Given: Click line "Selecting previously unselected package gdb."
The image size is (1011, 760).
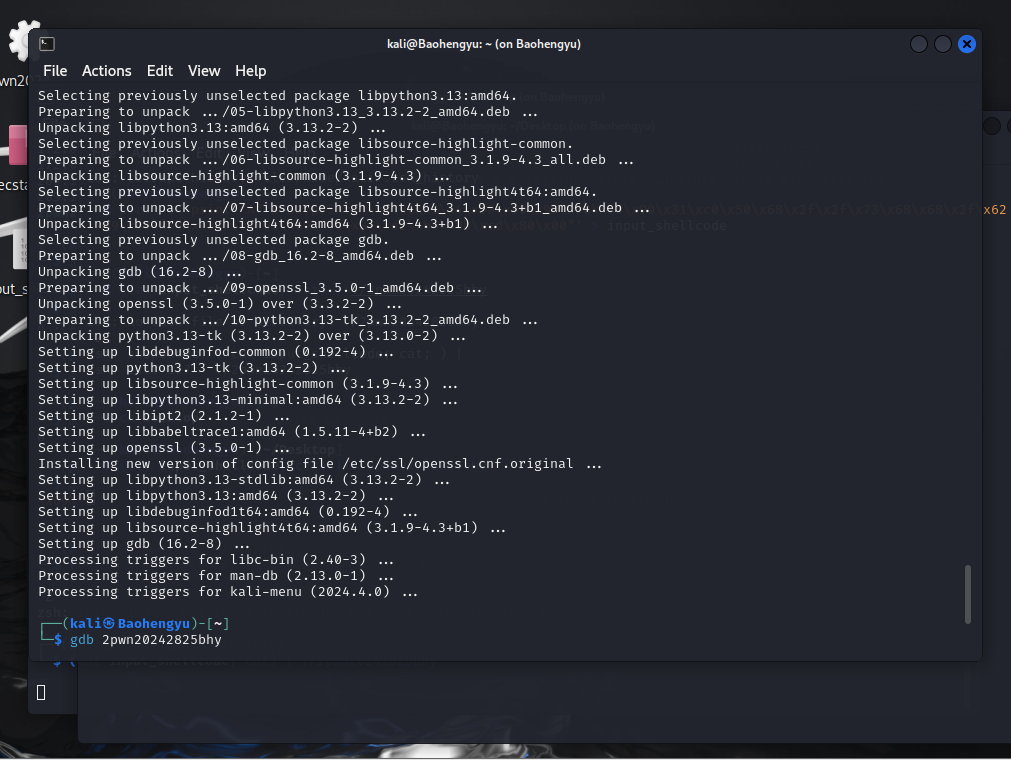Looking at the screenshot, I should (213, 239).
